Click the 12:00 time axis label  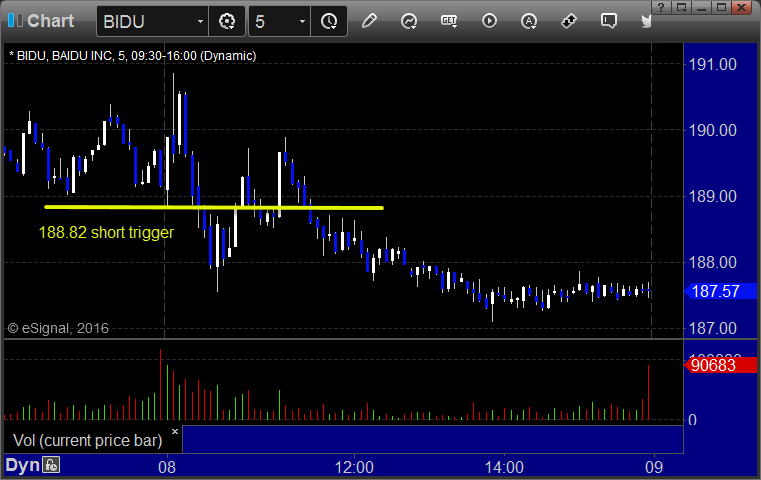pos(354,467)
